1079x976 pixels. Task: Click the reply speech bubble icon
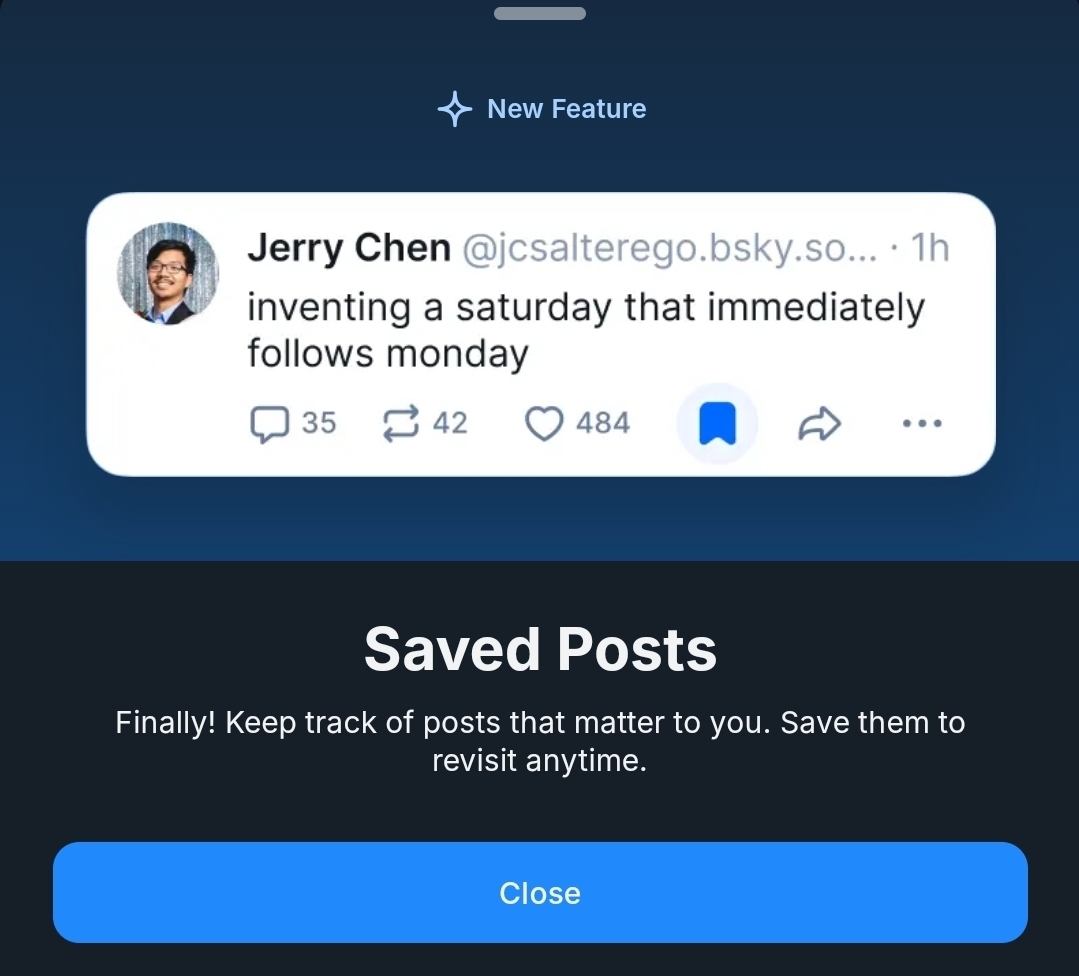coord(267,425)
